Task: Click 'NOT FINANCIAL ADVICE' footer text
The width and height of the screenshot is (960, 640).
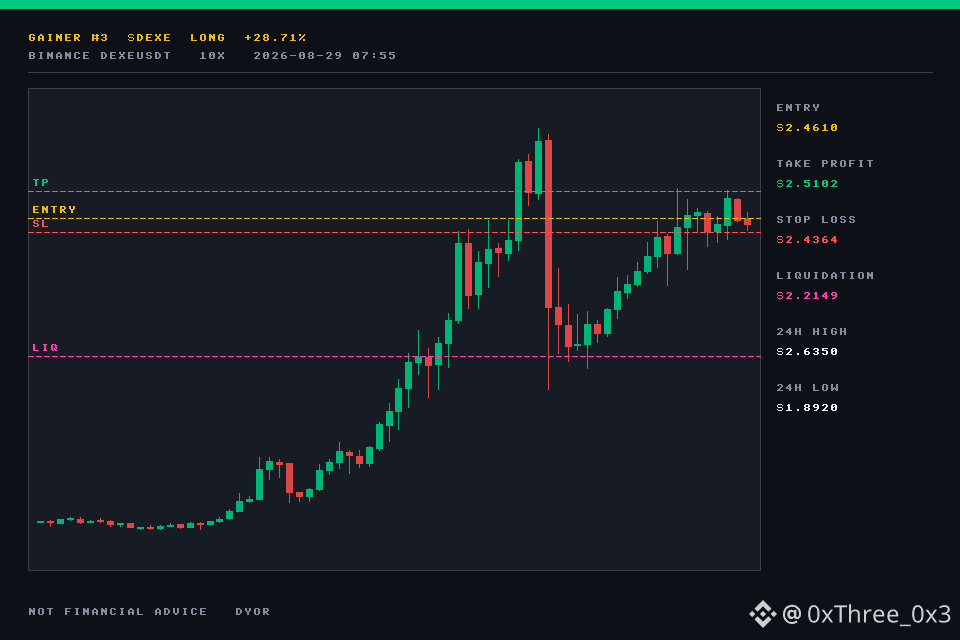Action: pyautogui.click(x=118, y=612)
